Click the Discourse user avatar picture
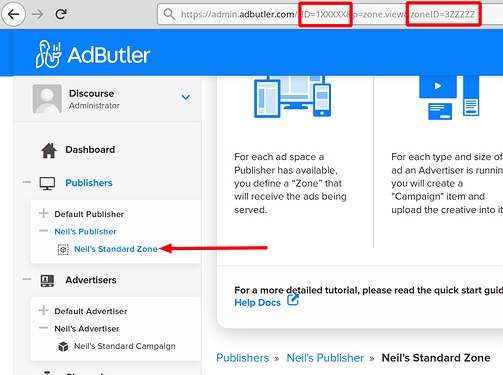503x375 pixels. (x=47, y=99)
